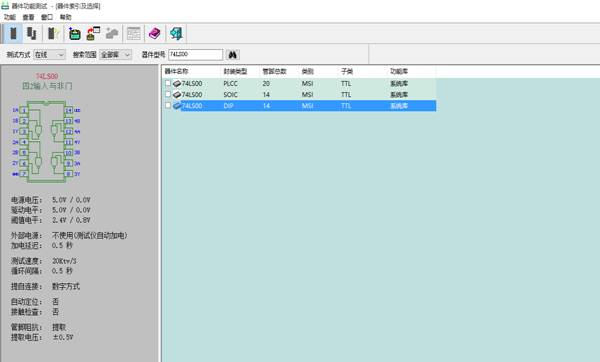Open the 搜索范围 dropdown showing 全部库
Viewport: 600px width, 362px height.
[x=116, y=55]
